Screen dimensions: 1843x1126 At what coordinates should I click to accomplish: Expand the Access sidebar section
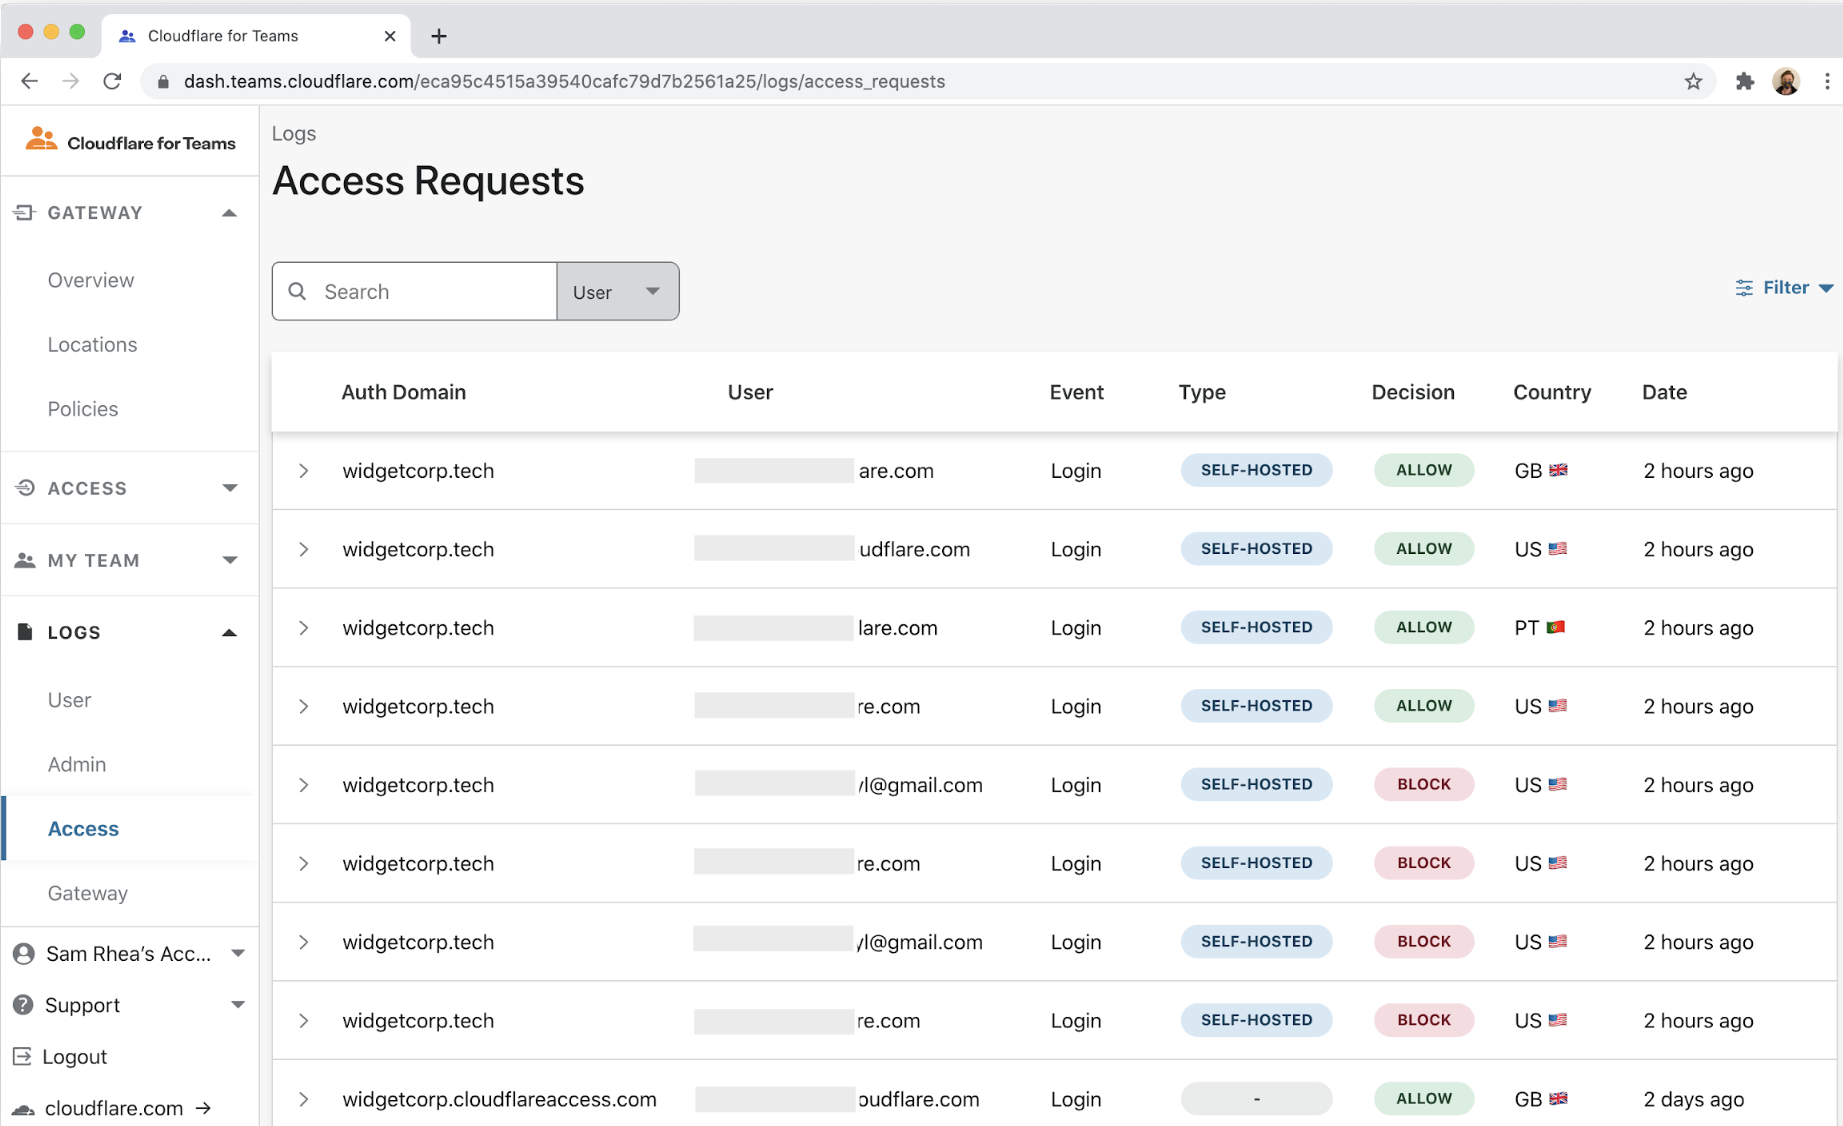pyautogui.click(x=230, y=488)
